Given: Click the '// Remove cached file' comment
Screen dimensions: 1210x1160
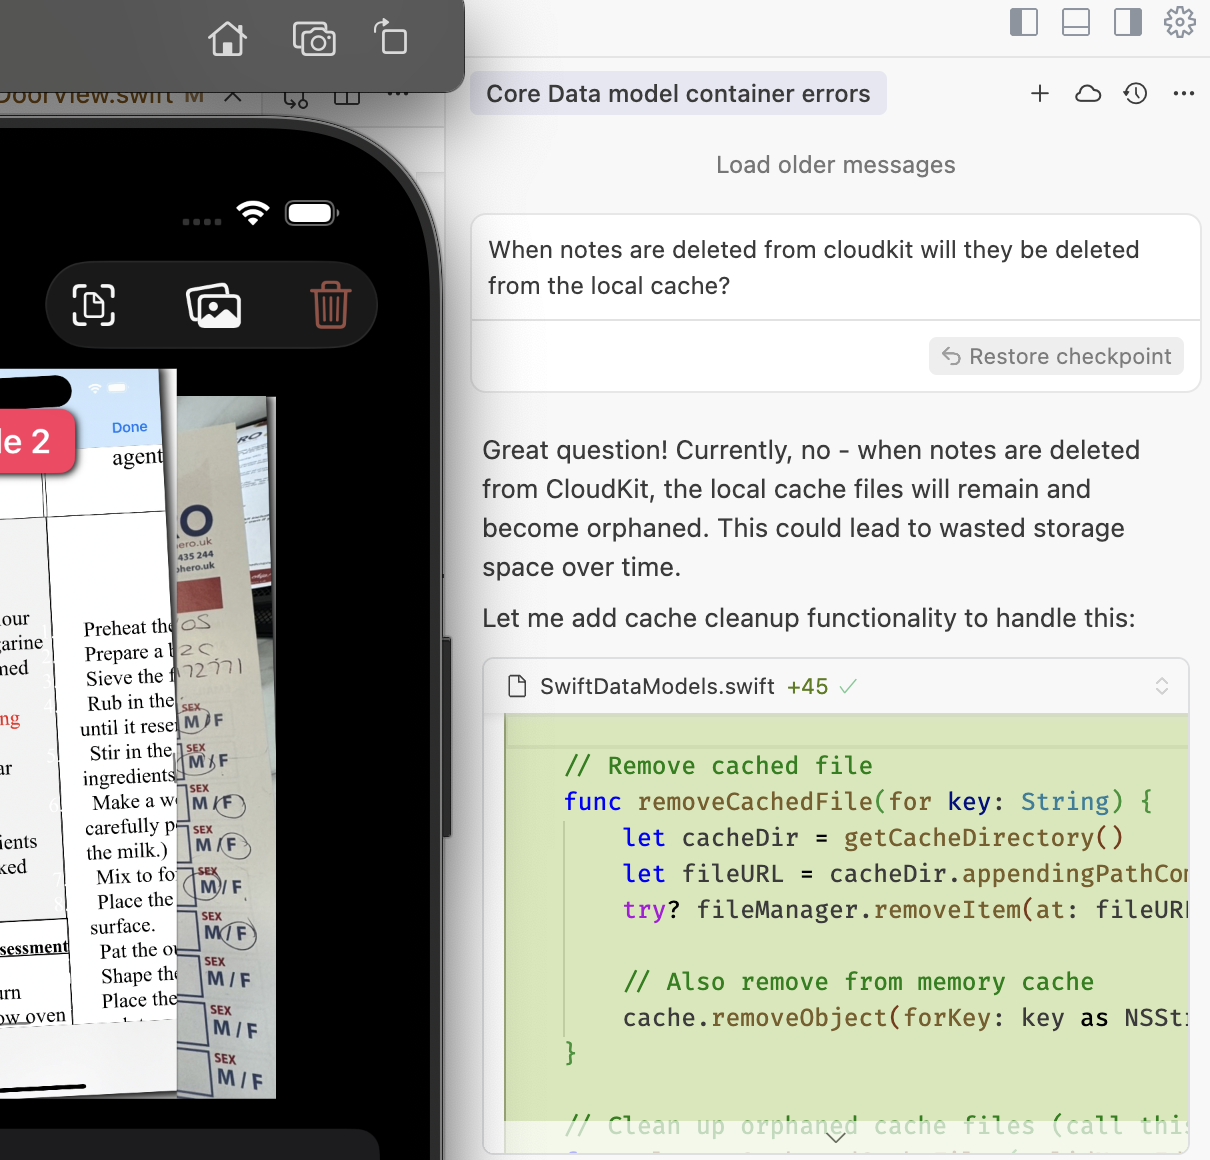Looking at the screenshot, I should 718,766.
